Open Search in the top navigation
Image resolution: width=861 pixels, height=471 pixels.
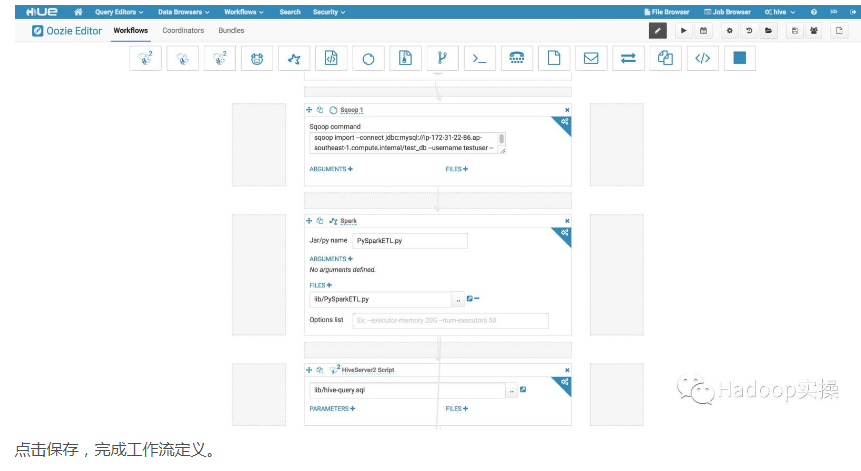pos(290,12)
